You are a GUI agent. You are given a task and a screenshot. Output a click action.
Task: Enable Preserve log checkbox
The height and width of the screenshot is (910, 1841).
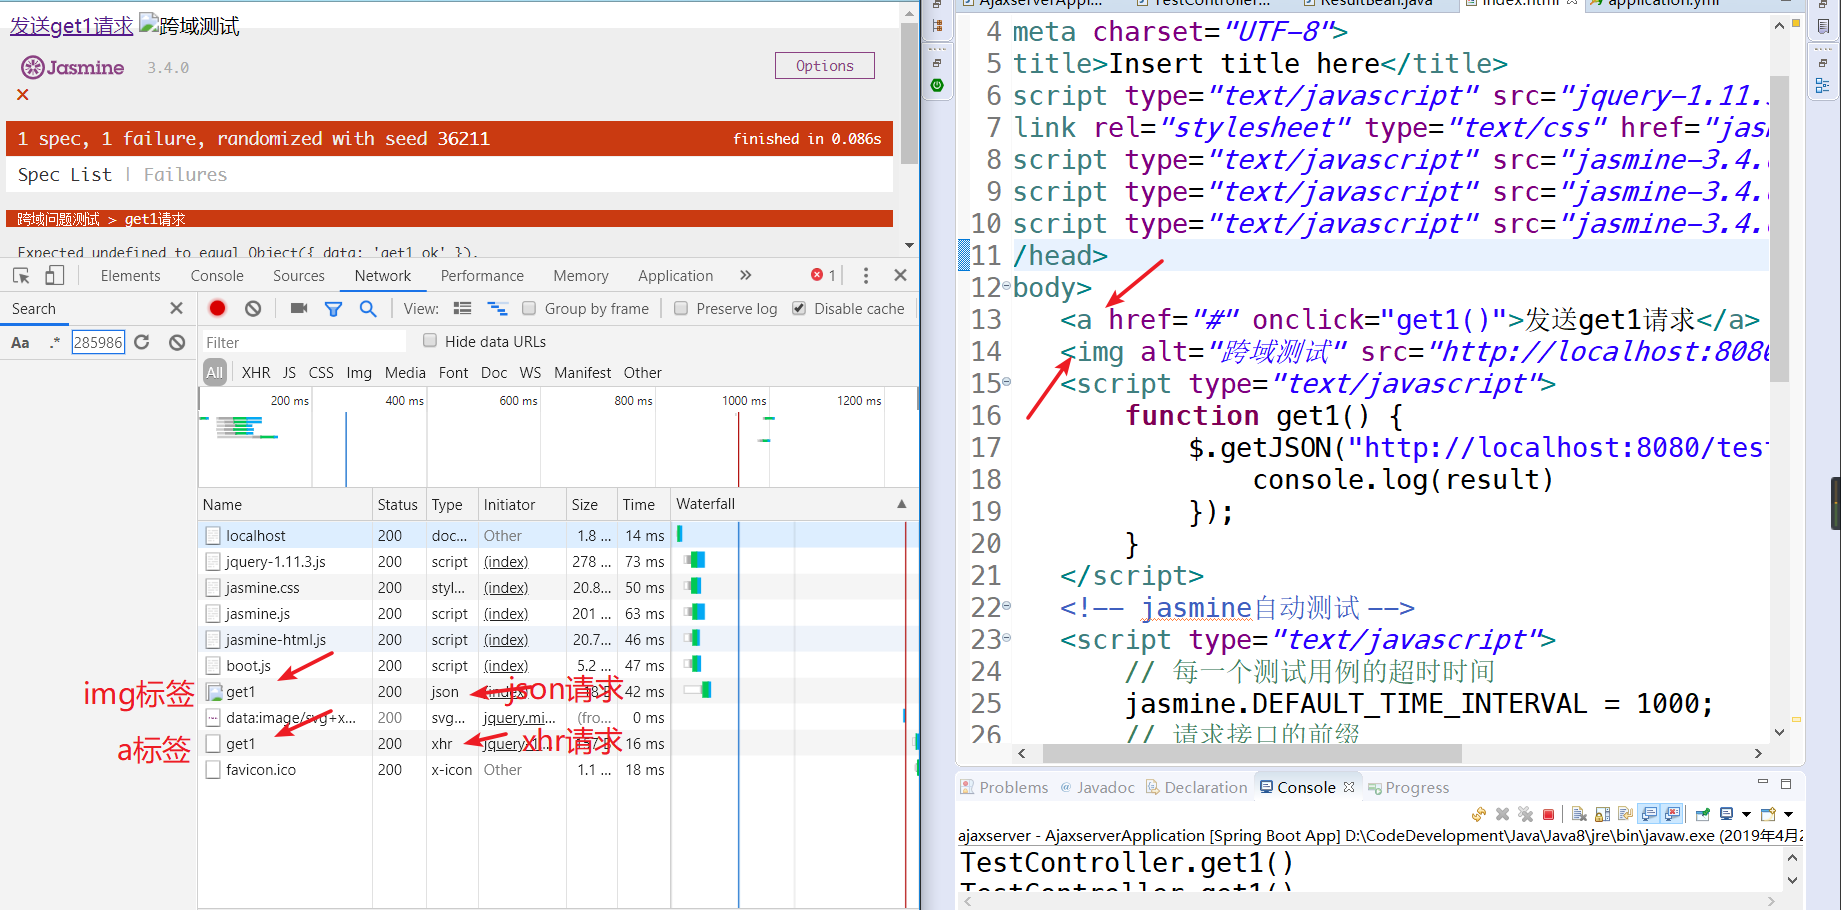[681, 309]
